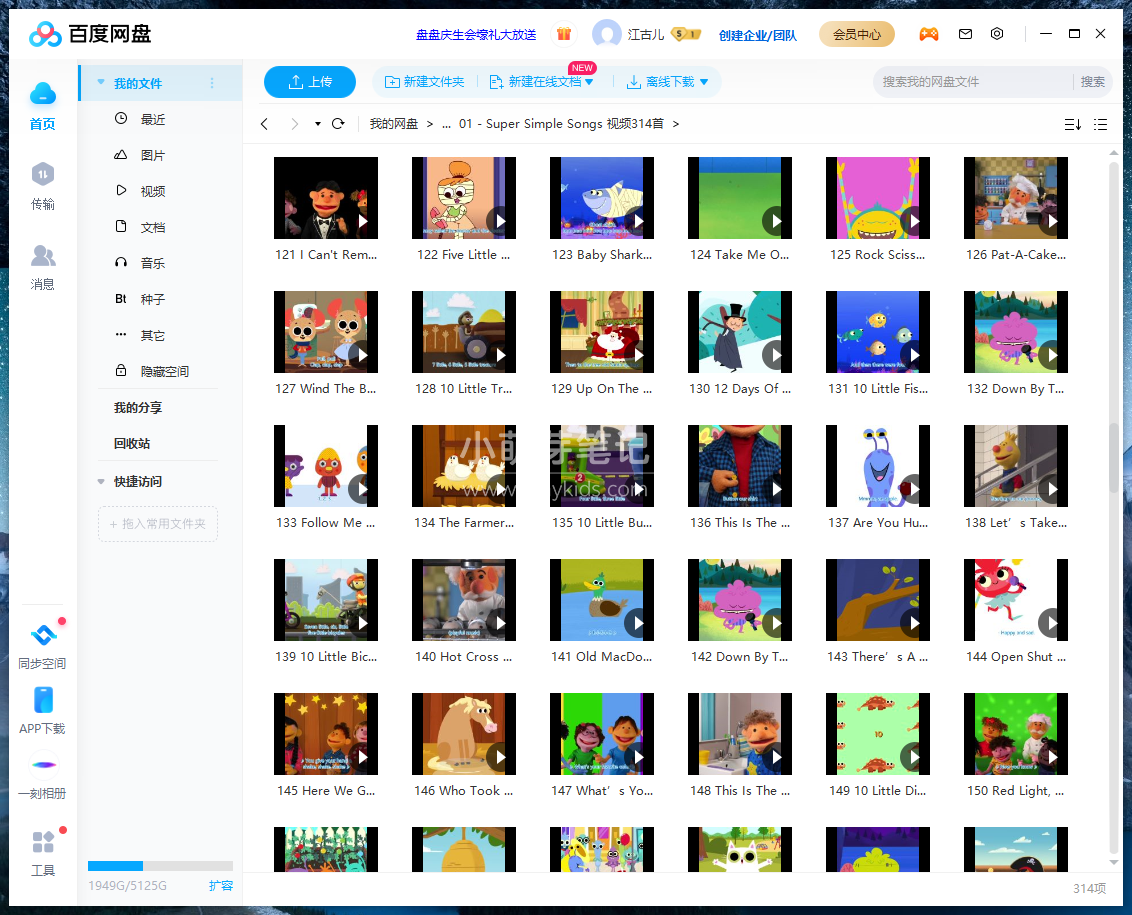This screenshot has width=1132, height=915.
Task: Open 回收站 recycle bin entry
Action: 132,443
